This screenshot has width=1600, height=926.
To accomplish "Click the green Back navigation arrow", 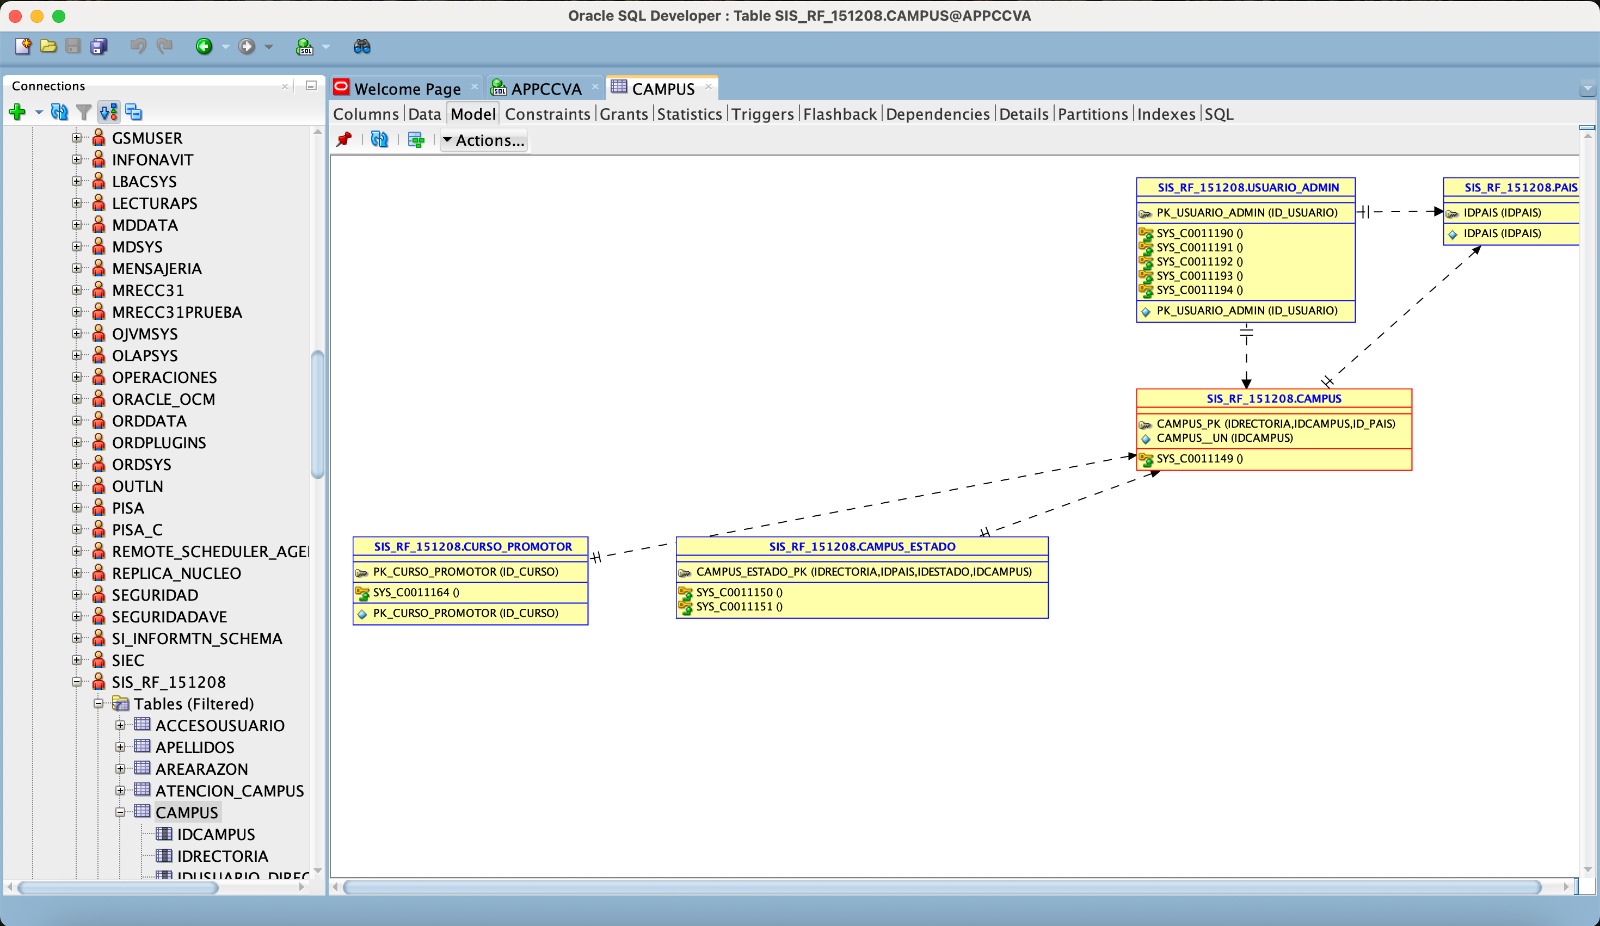I will (204, 46).
